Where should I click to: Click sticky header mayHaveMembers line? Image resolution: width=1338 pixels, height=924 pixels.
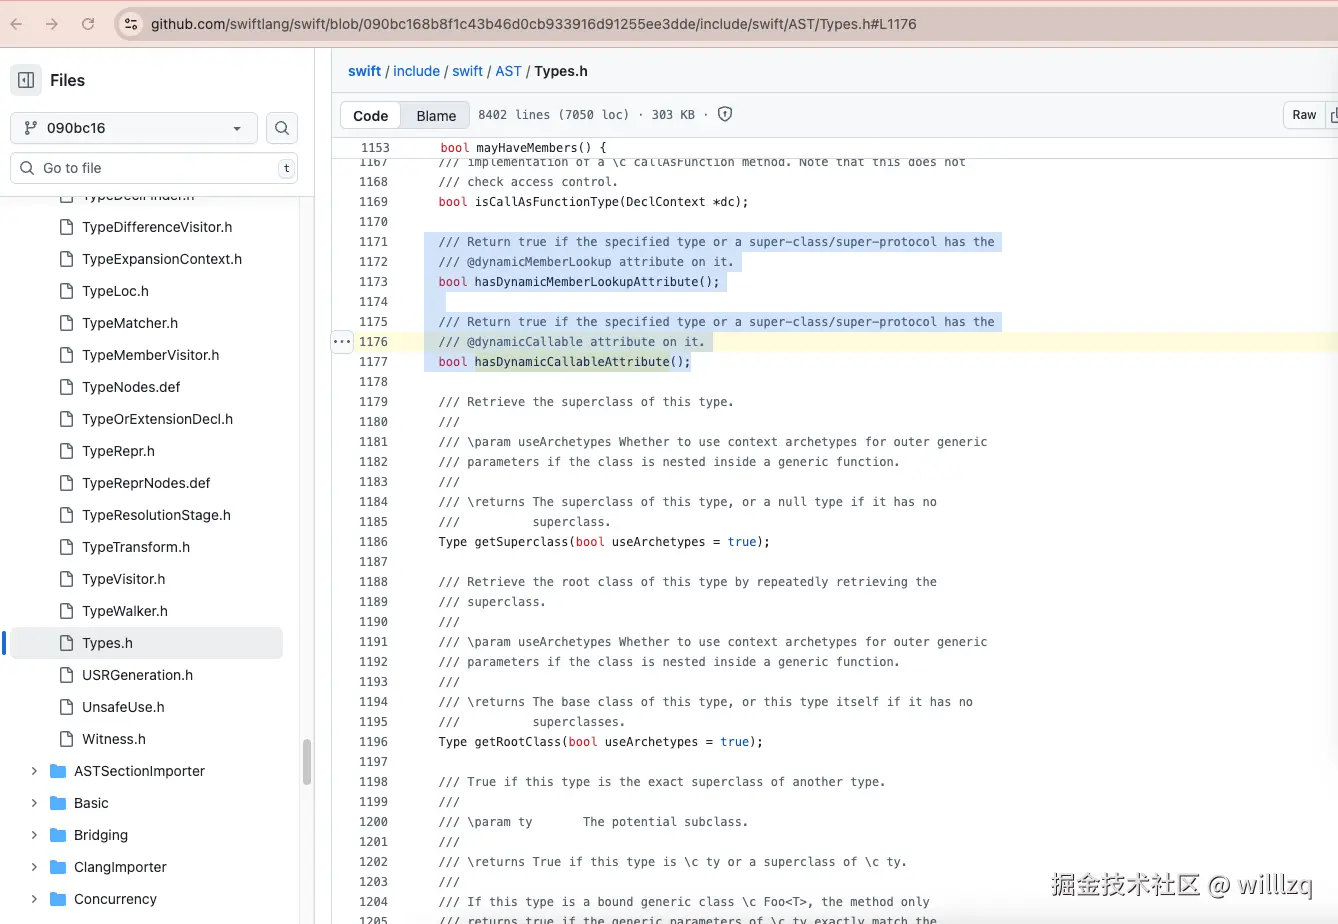click(523, 148)
